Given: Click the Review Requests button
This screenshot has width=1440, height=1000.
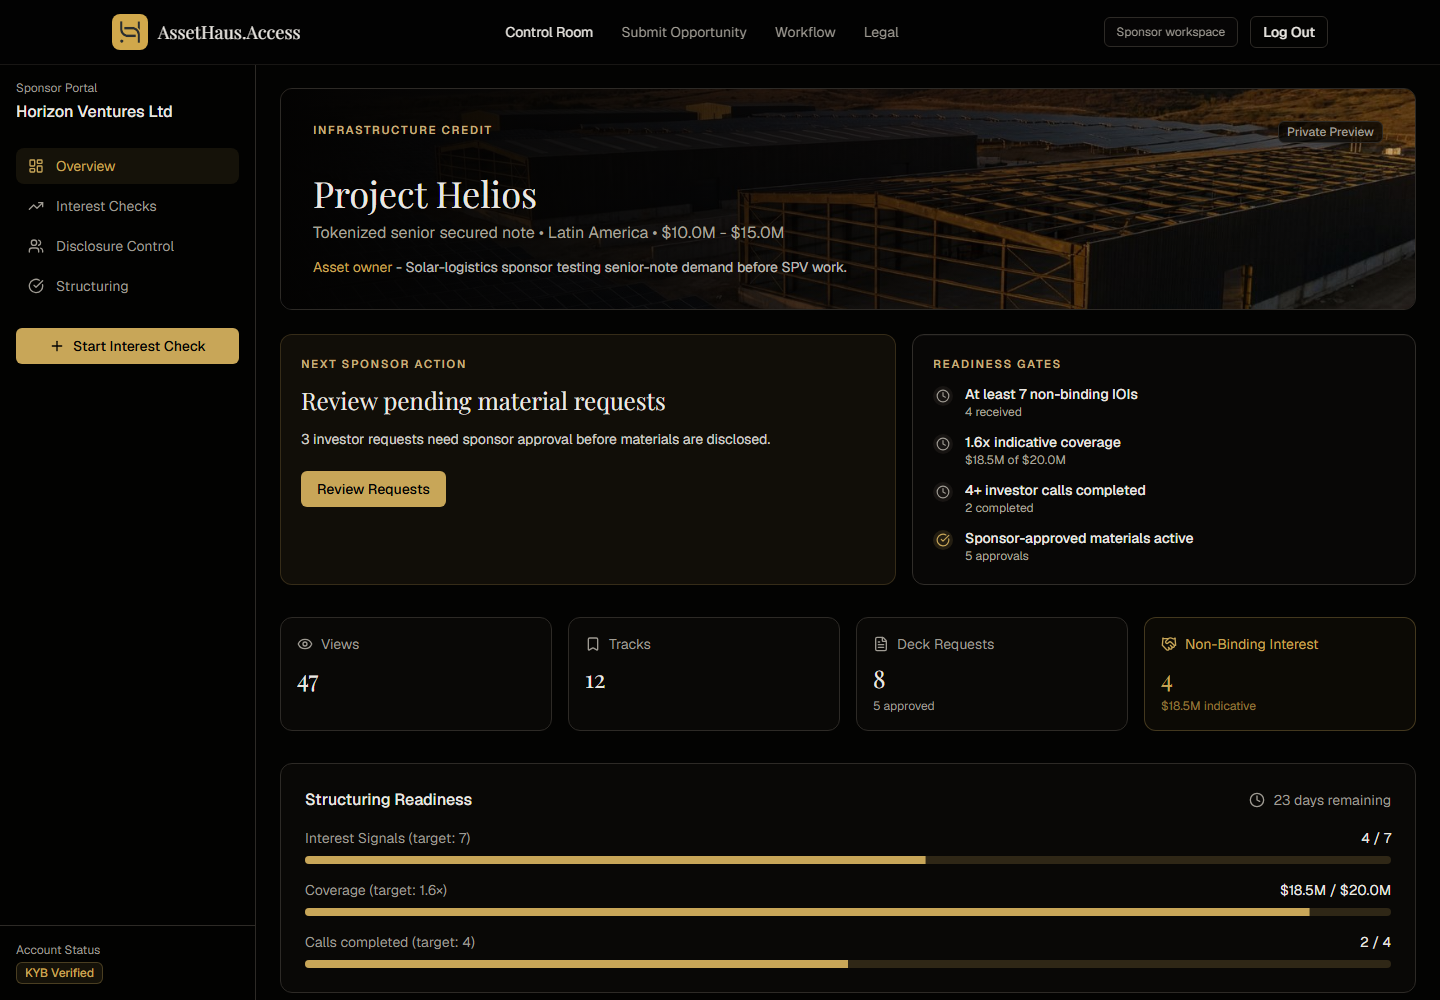Looking at the screenshot, I should [x=373, y=489].
